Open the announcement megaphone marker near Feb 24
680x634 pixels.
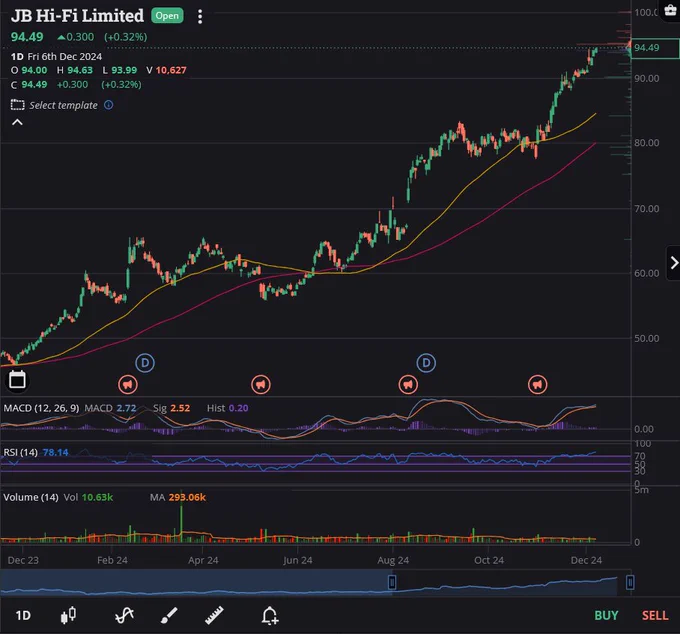128,384
